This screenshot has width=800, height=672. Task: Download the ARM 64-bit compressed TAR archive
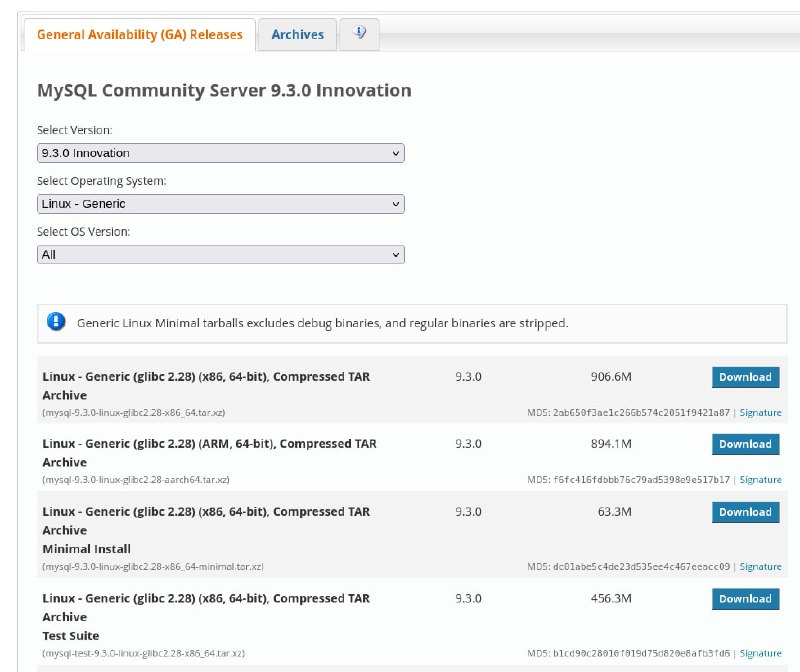(745, 444)
